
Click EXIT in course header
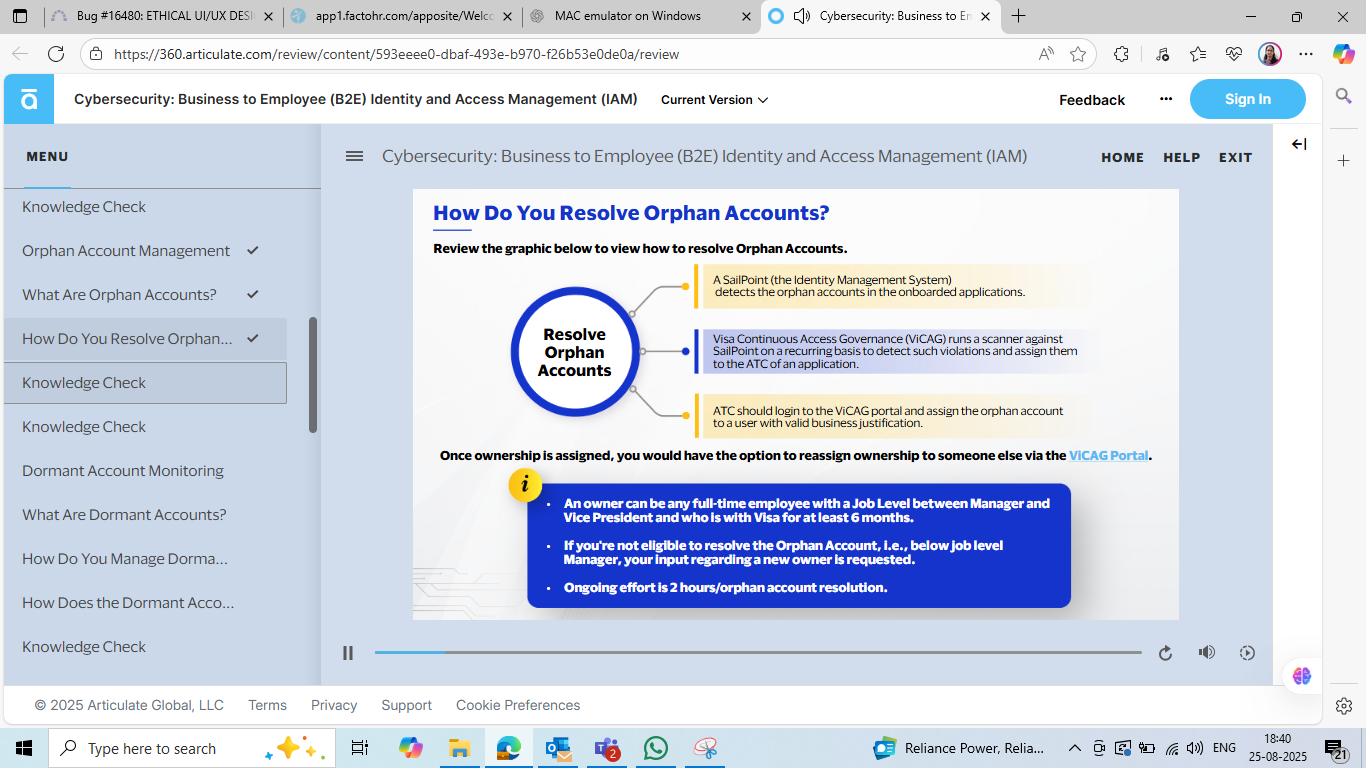(x=1235, y=157)
